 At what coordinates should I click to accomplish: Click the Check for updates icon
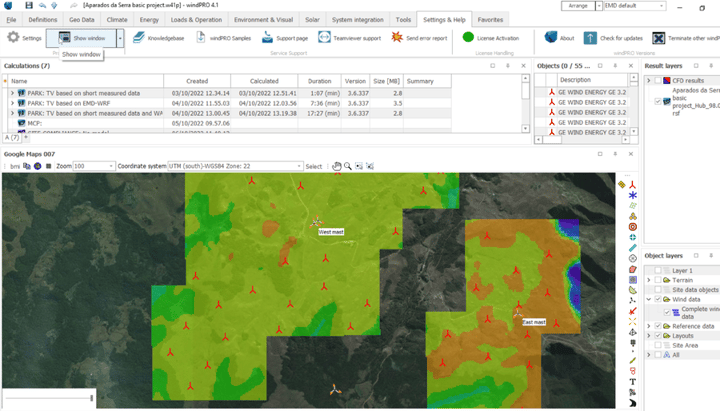(x=590, y=38)
